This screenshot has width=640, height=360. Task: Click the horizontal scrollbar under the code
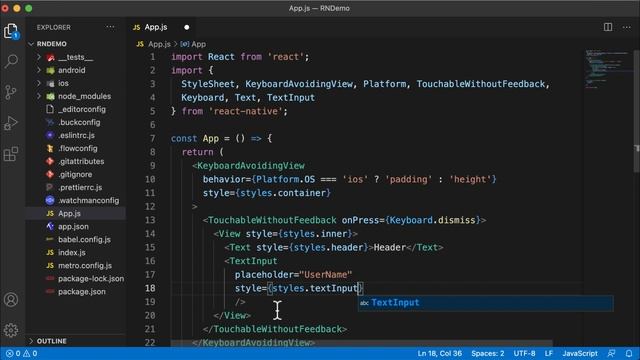361,343
